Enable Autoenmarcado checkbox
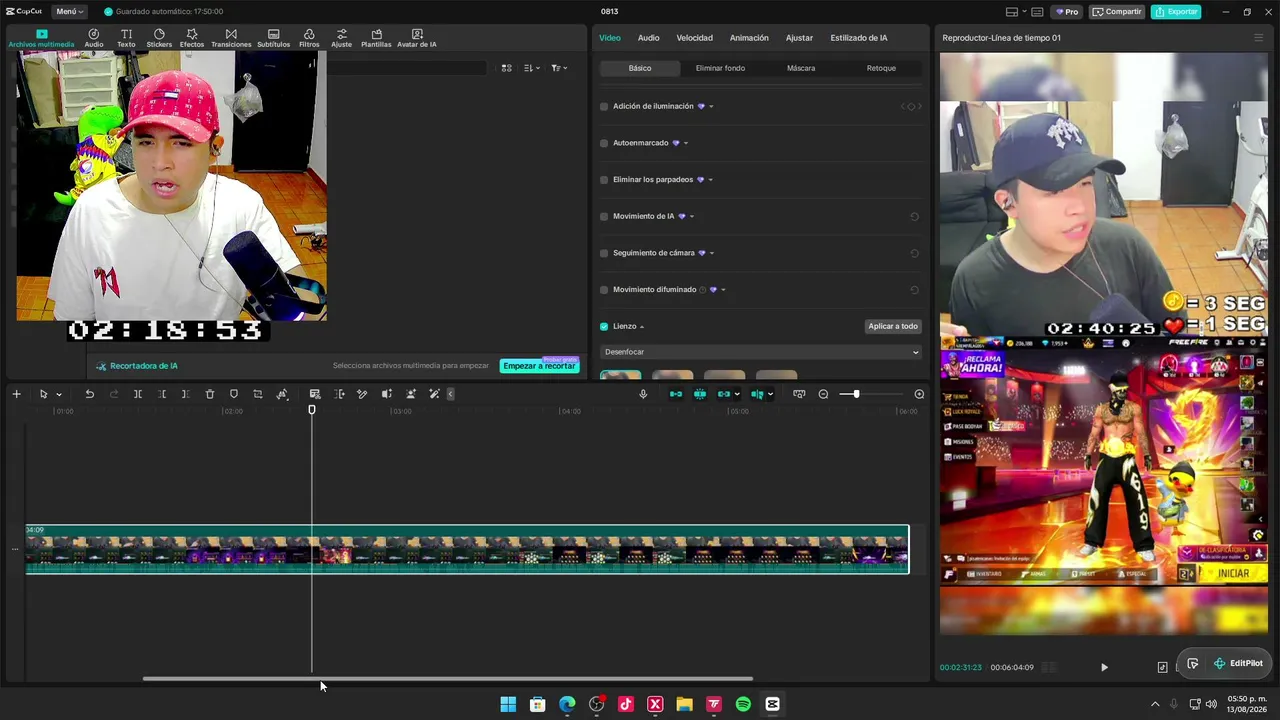This screenshot has width=1280, height=720. (604, 143)
